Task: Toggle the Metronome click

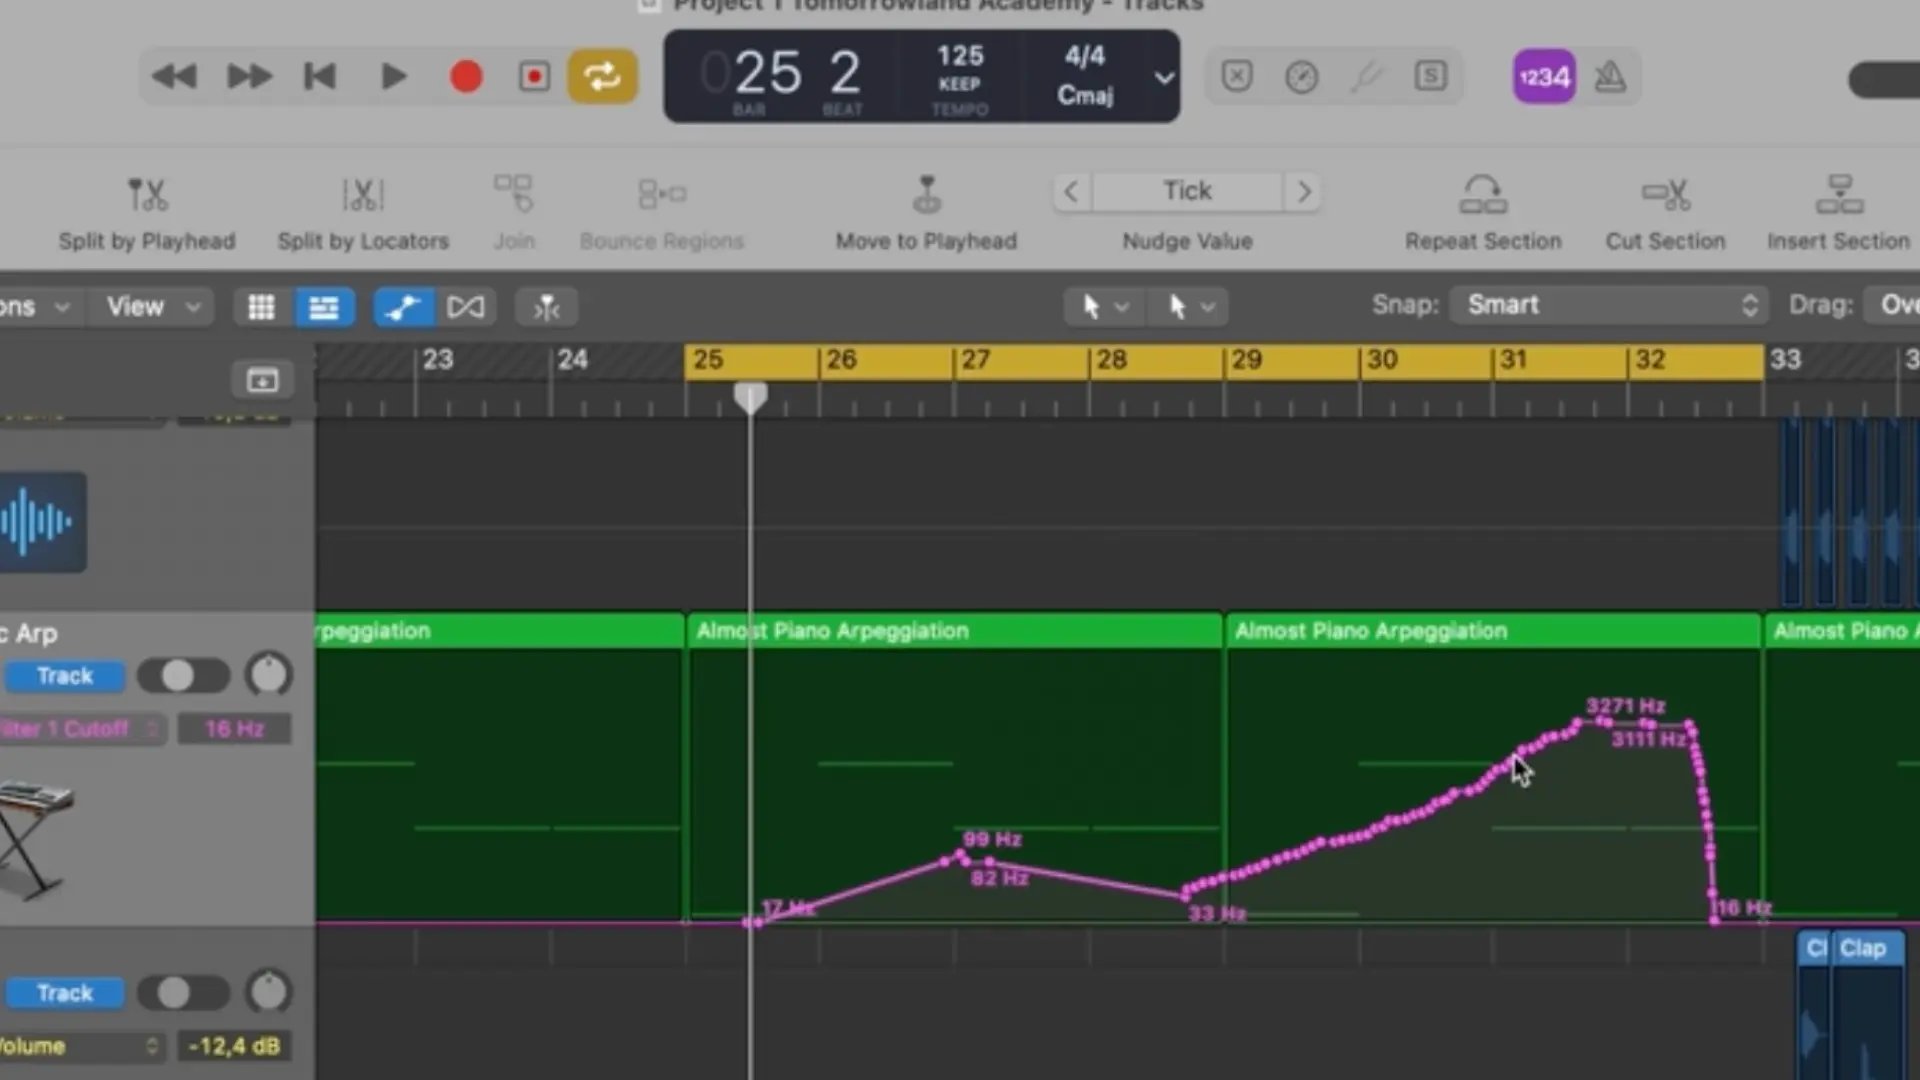Action: (1610, 76)
